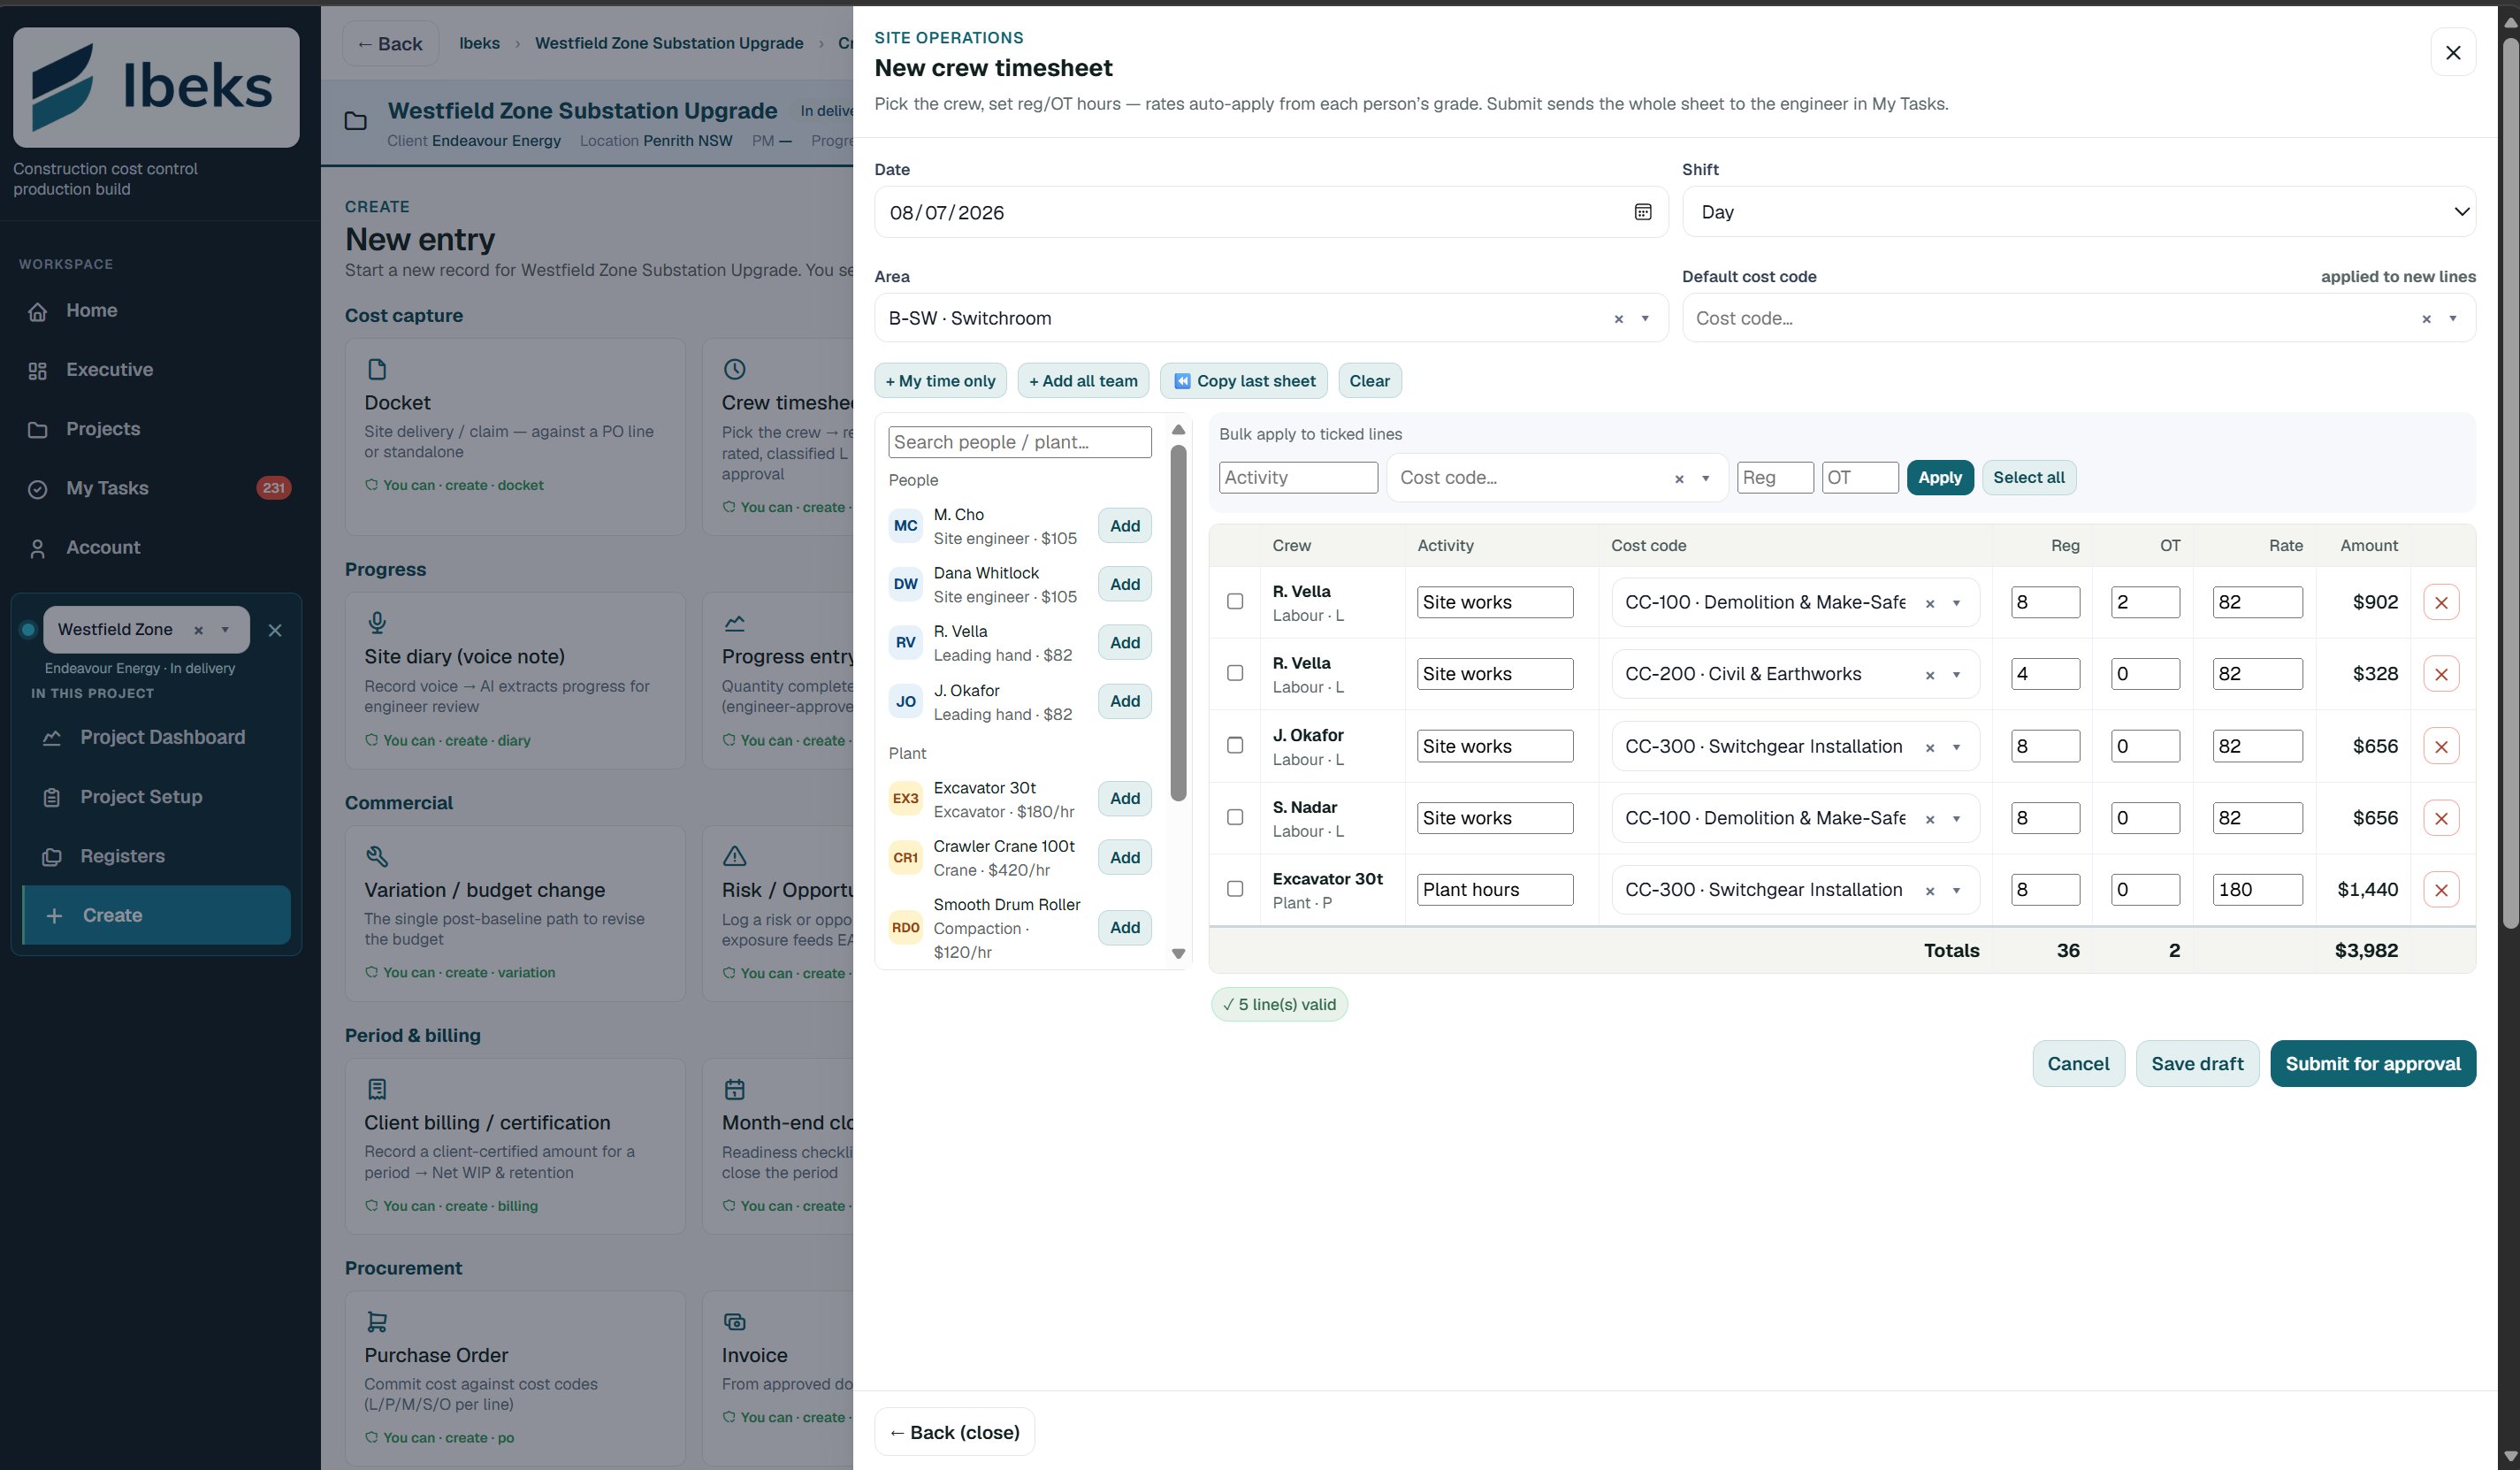
Task: Add M. Cho to the timesheet
Action: coord(1124,526)
